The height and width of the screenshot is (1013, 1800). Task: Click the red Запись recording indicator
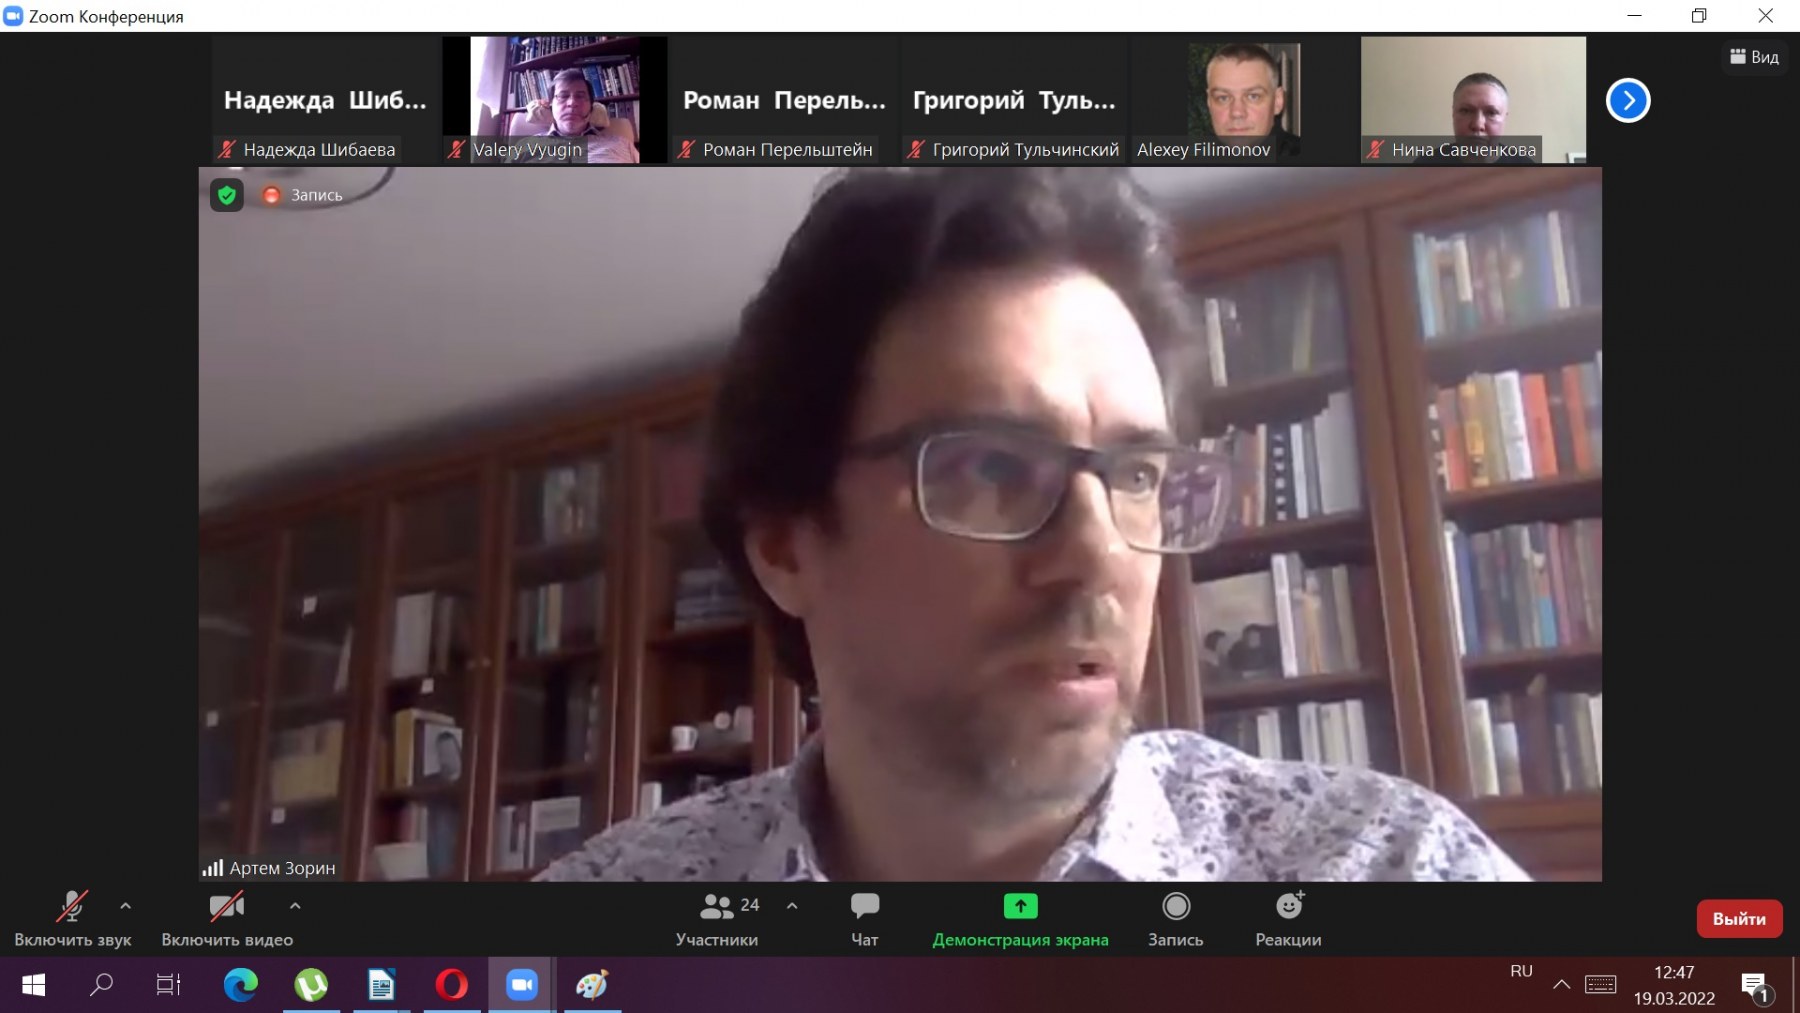302,195
